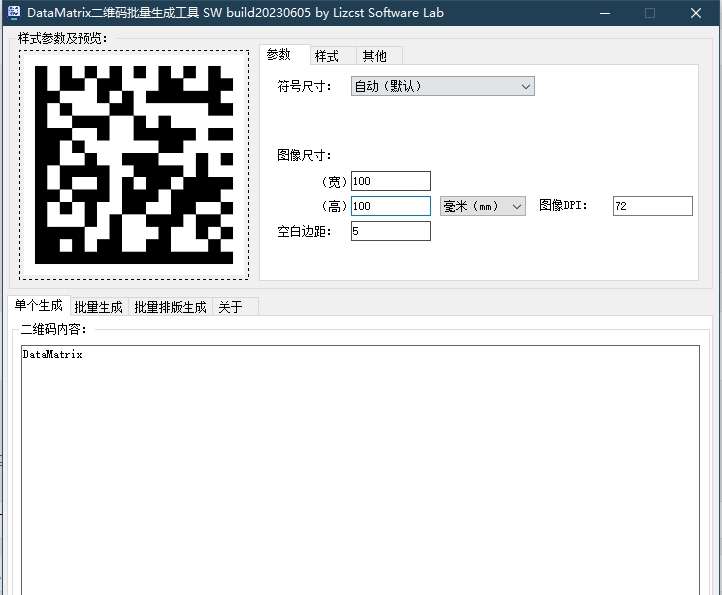The height and width of the screenshot is (595, 722).
Task: Expand the 符号尺寸 dropdown showing 自动（默认）
Action: click(x=443, y=86)
